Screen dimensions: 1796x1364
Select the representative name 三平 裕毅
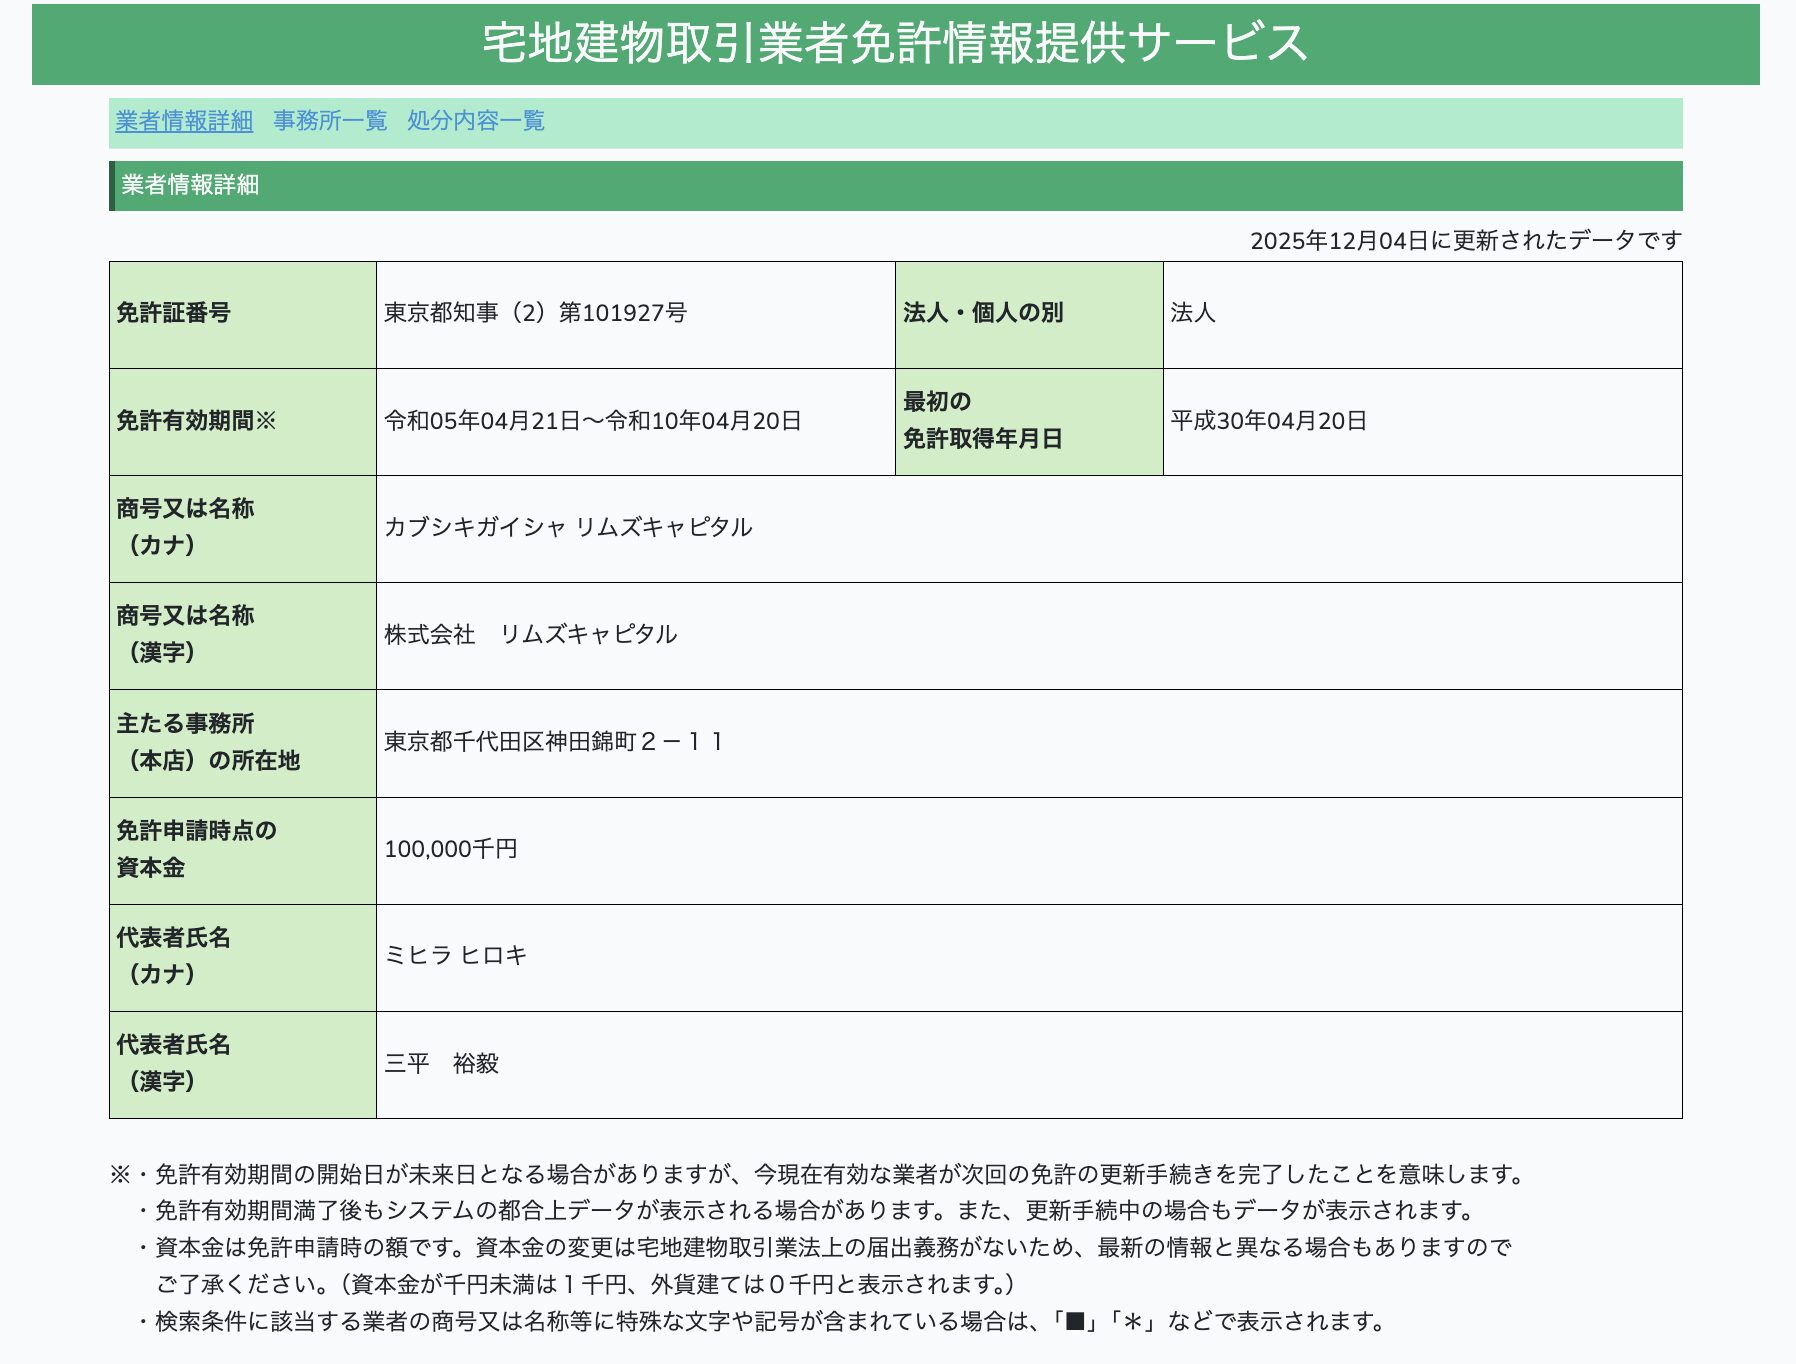pos(441,1064)
